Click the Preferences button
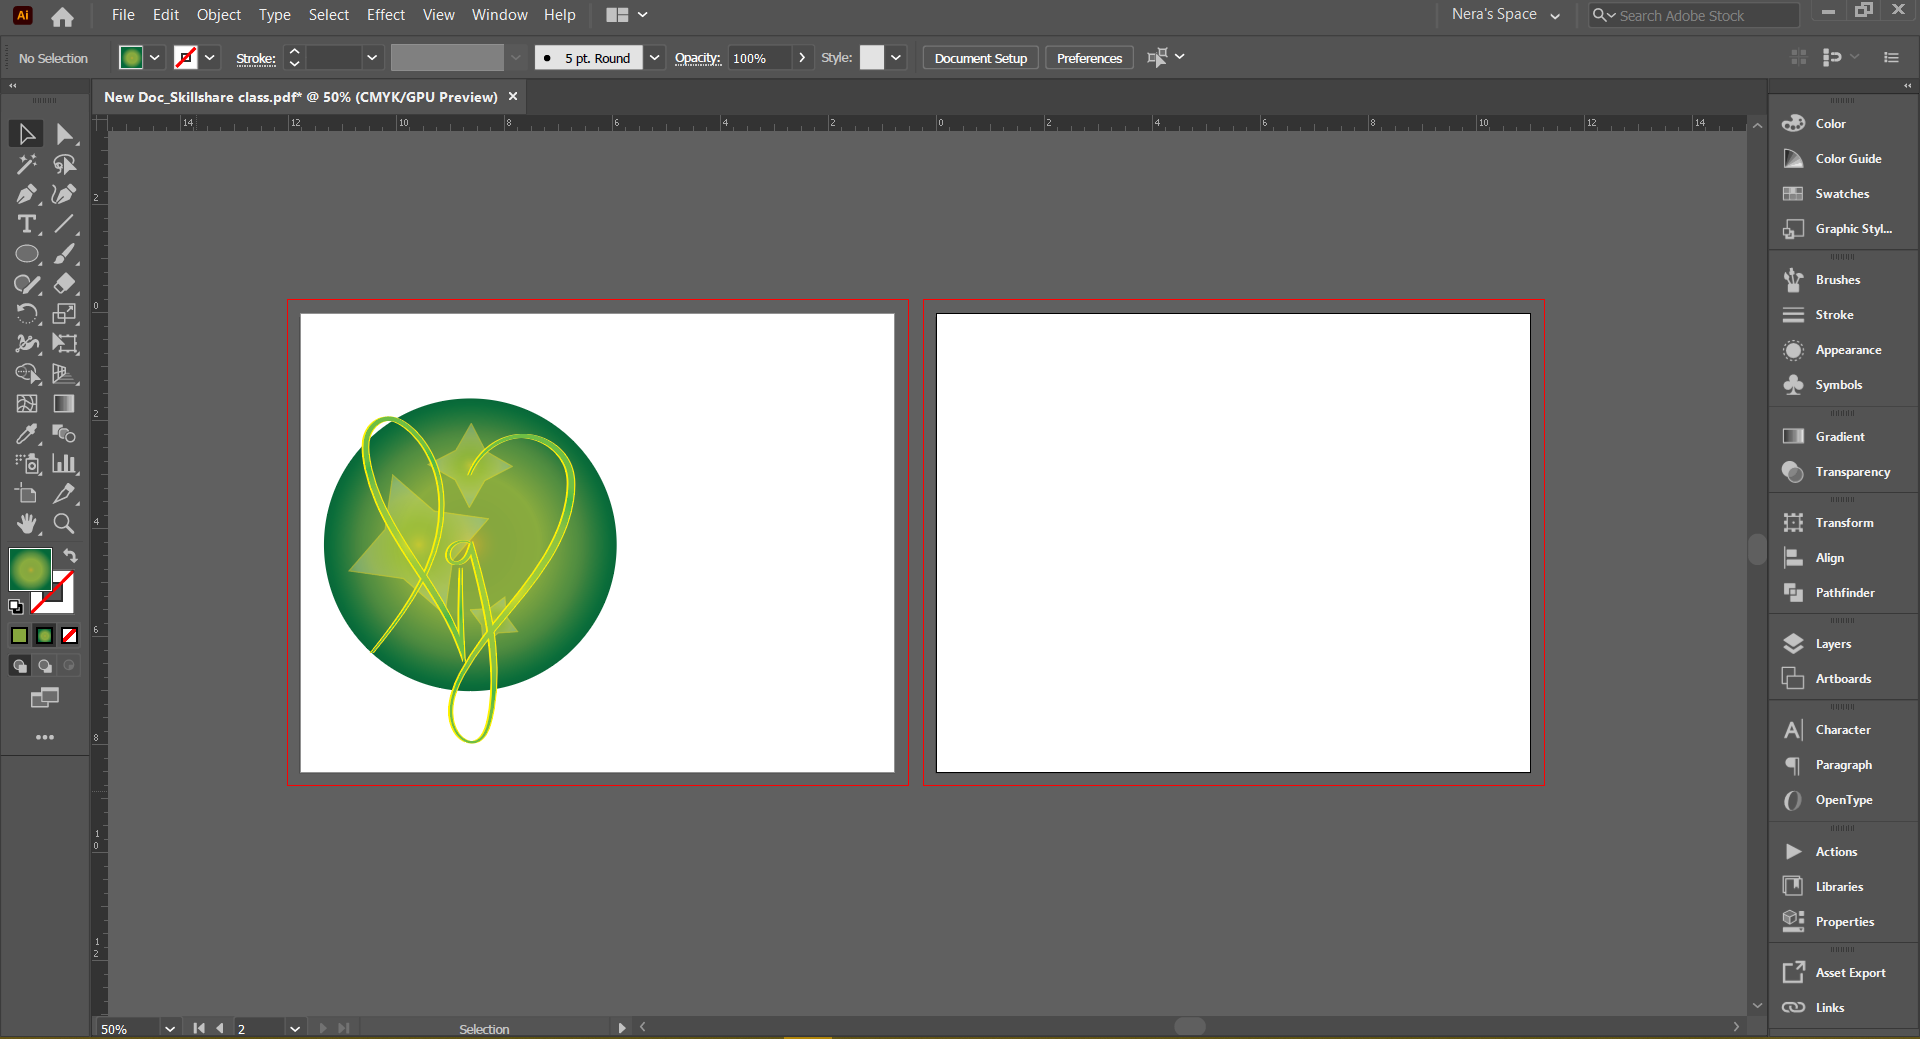1920x1039 pixels. (x=1089, y=58)
